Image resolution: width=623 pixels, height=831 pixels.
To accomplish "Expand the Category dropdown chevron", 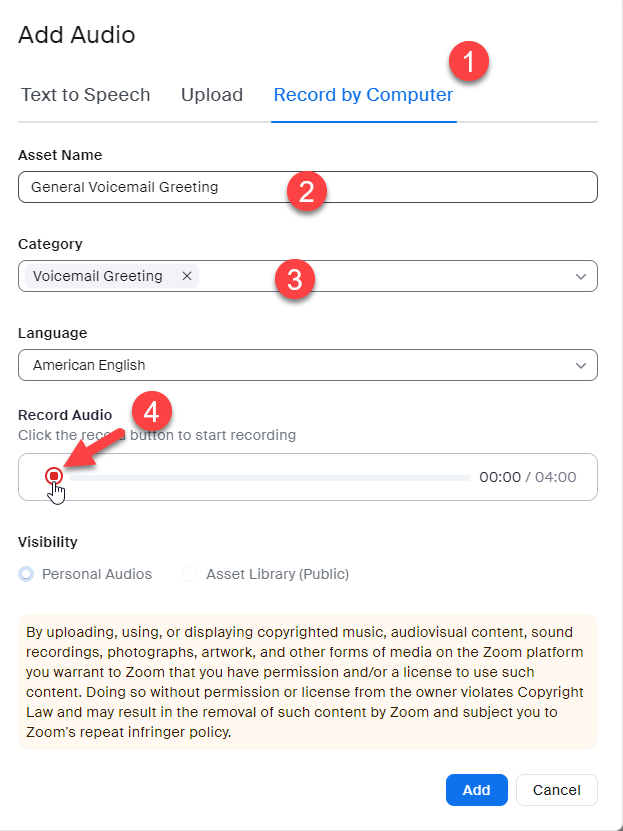I will 581,277.
